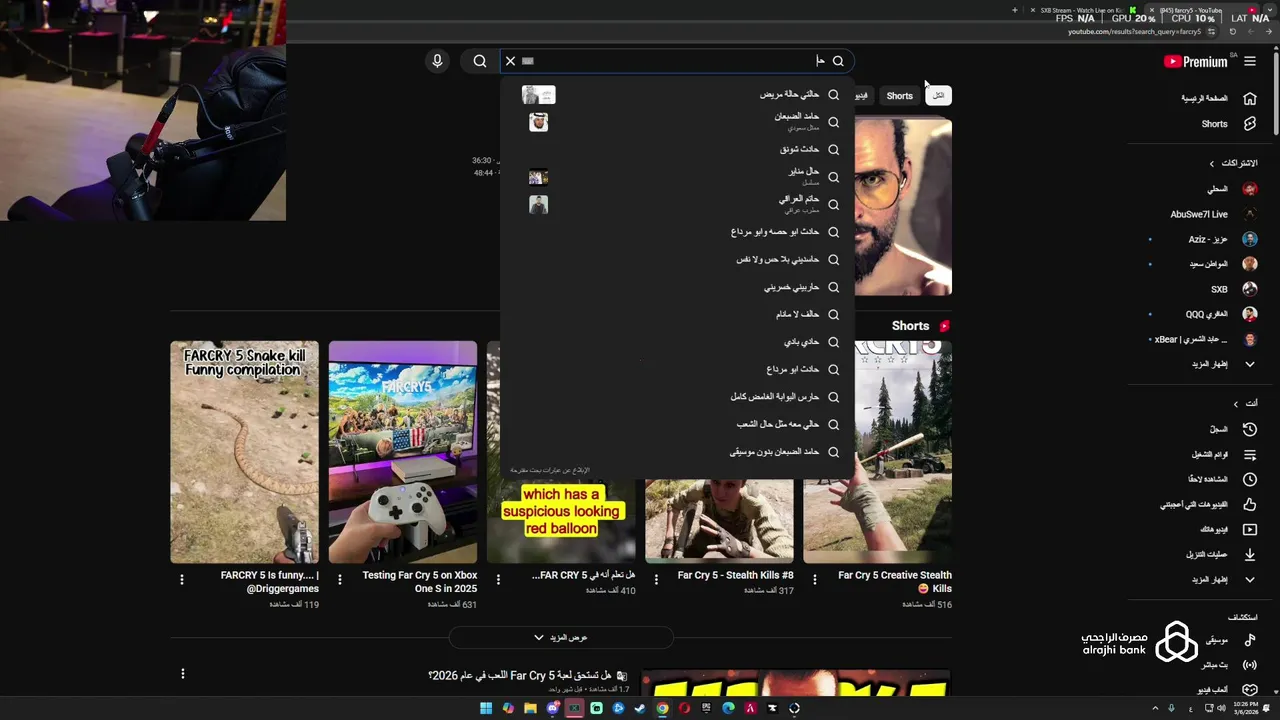Open the QQQ subscription channel
1280x720 pixels.
[x=1220, y=314]
